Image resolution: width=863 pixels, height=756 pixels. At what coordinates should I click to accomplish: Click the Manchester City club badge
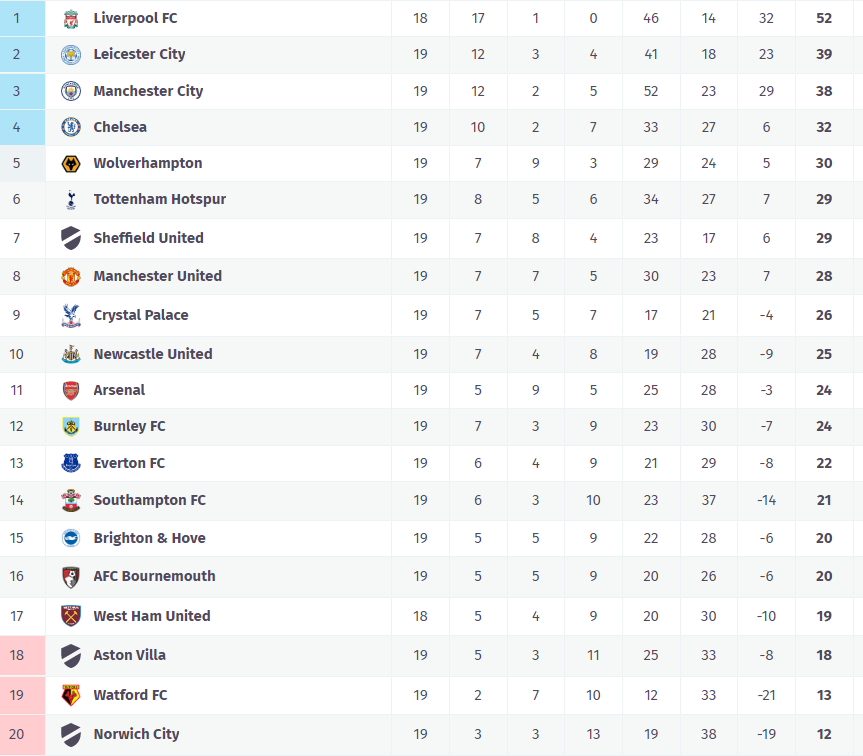71,91
